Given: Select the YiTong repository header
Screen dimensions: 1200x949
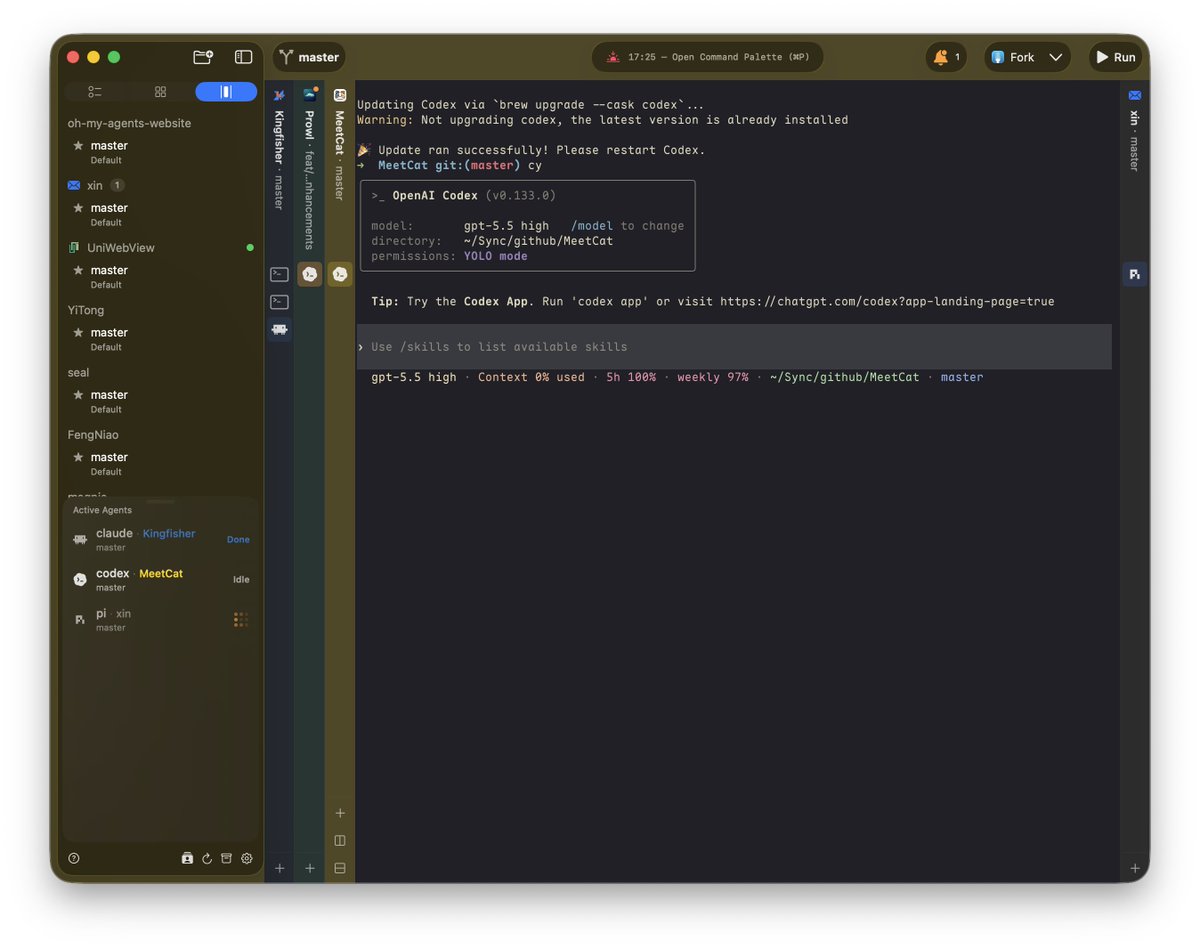Looking at the screenshot, I should click(86, 310).
